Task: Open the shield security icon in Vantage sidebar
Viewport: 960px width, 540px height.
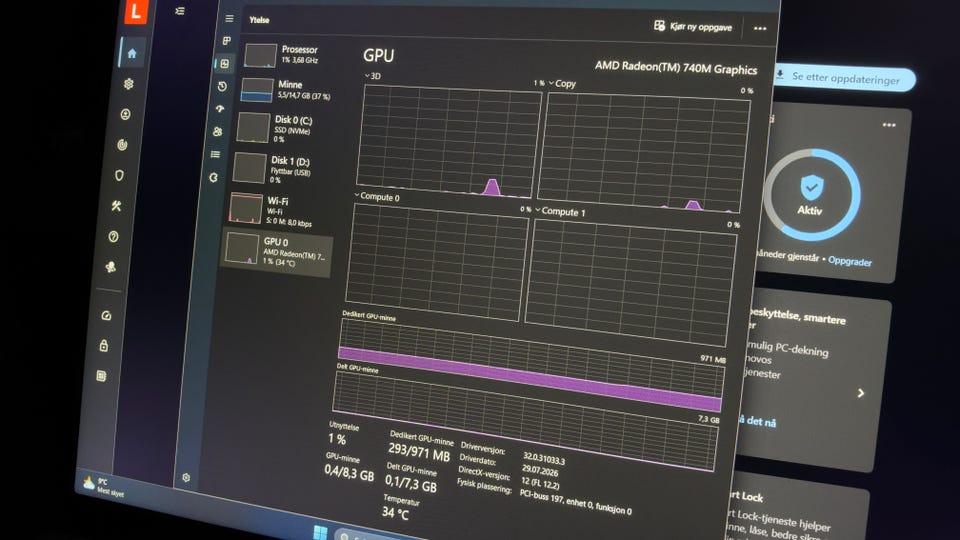Action: click(x=119, y=175)
